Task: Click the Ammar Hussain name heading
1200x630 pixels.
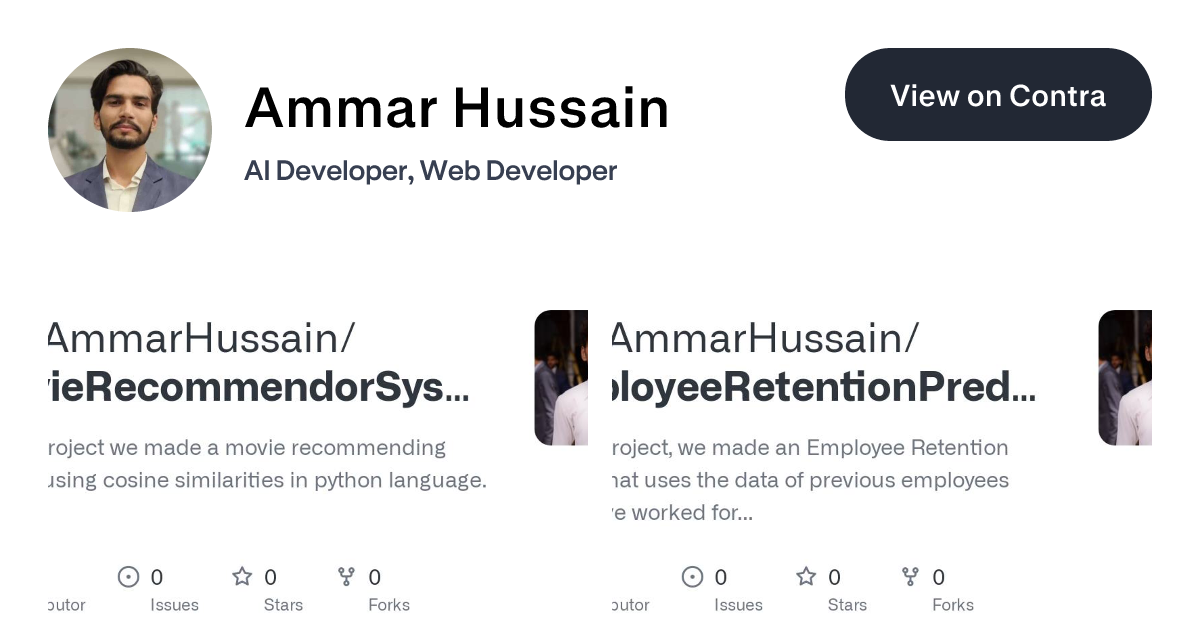Action: pyautogui.click(x=457, y=107)
